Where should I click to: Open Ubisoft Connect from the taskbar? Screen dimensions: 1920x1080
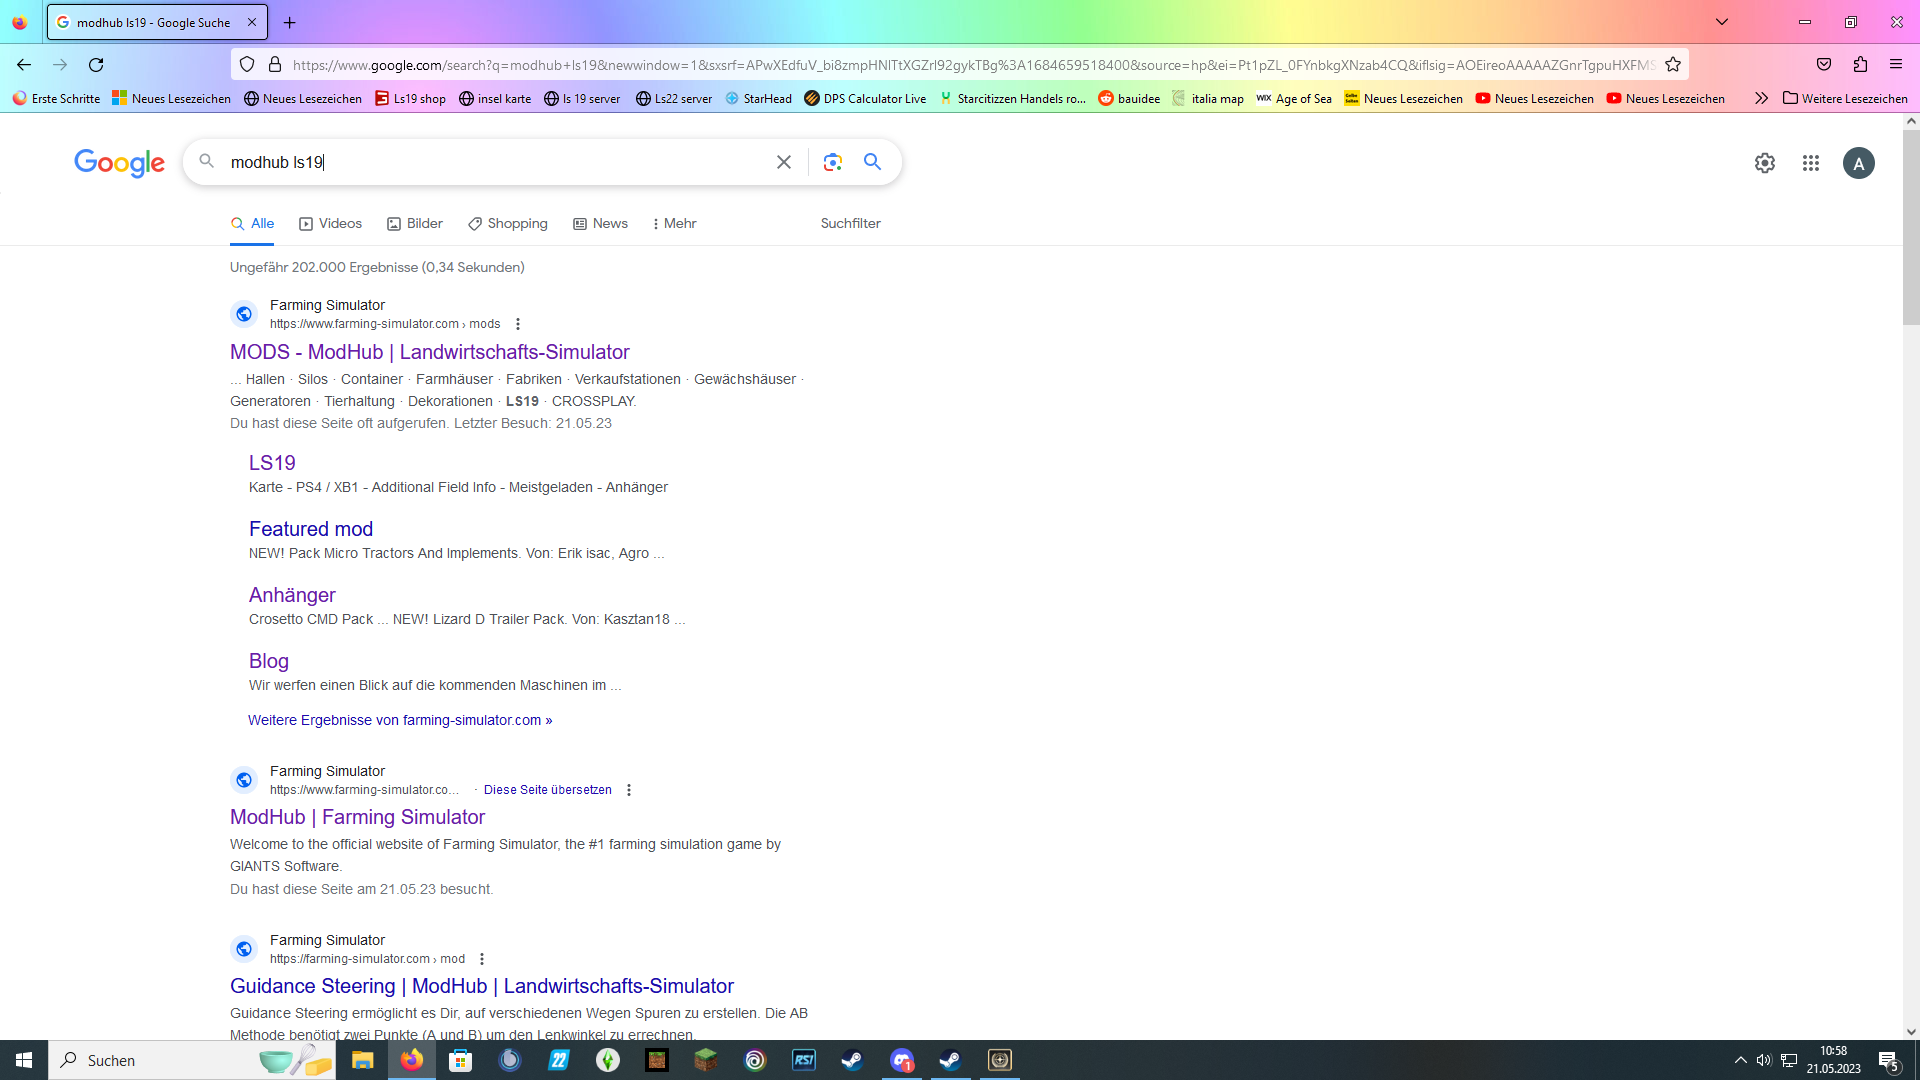click(x=755, y=1060)
